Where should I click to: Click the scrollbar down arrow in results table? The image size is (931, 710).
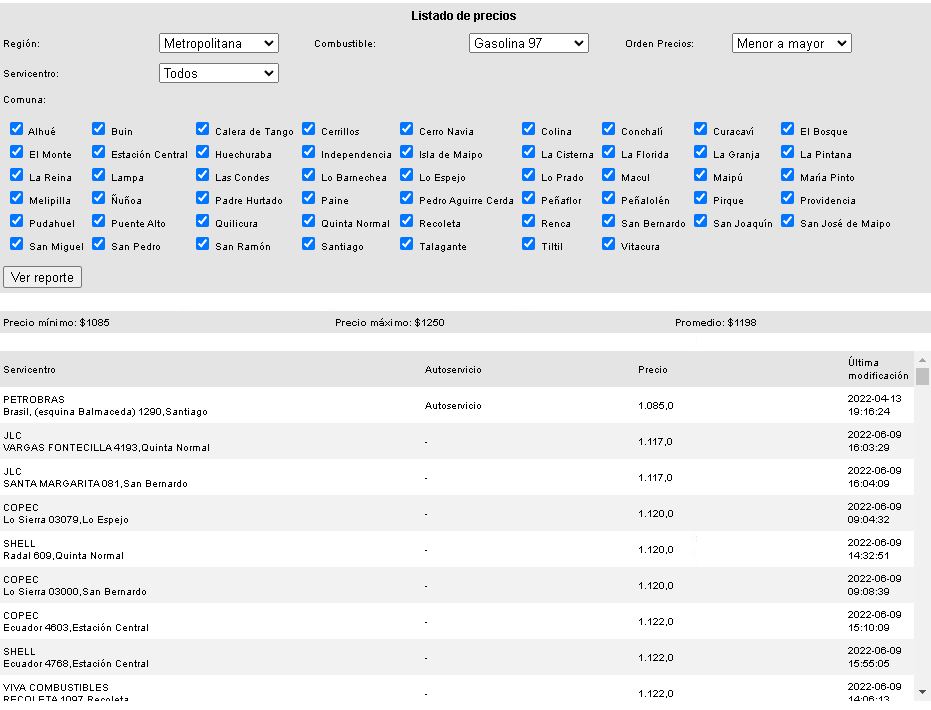point(922,691)
